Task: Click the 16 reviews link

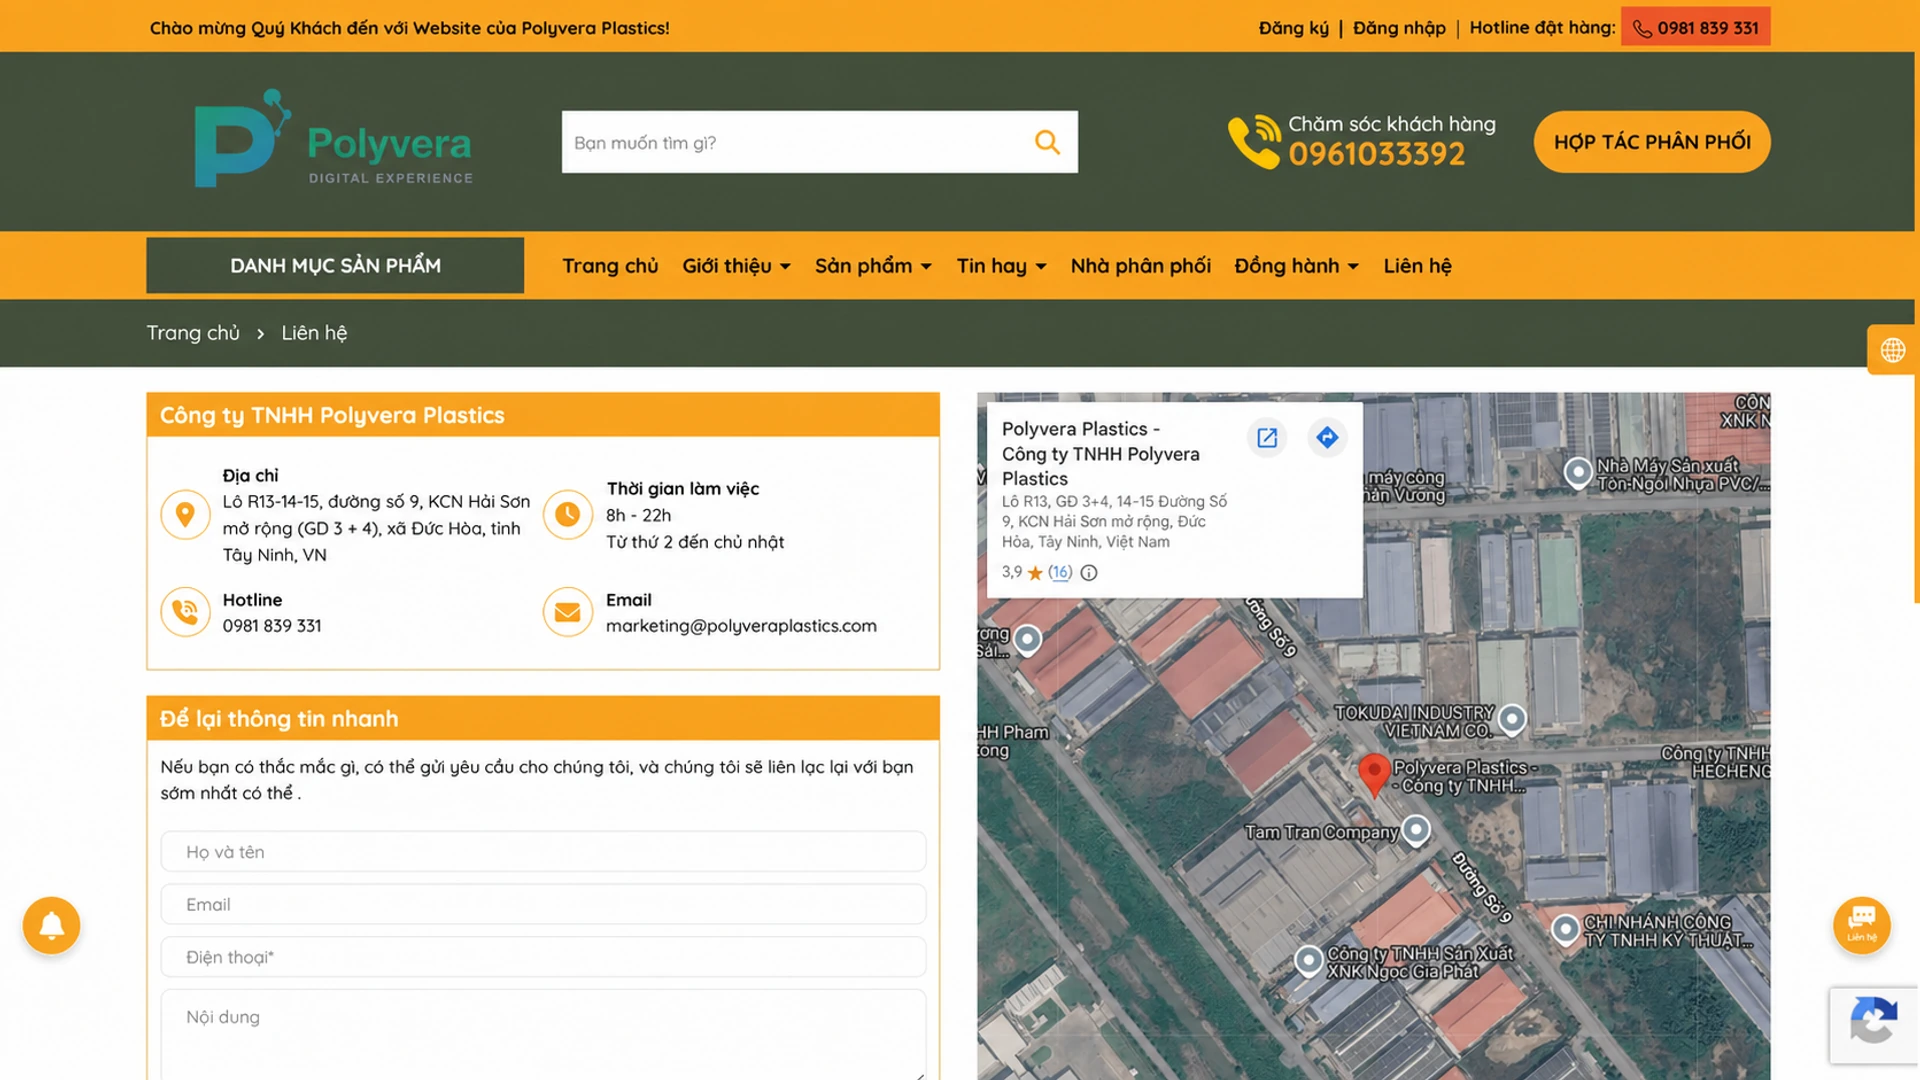Action: 1060,572
